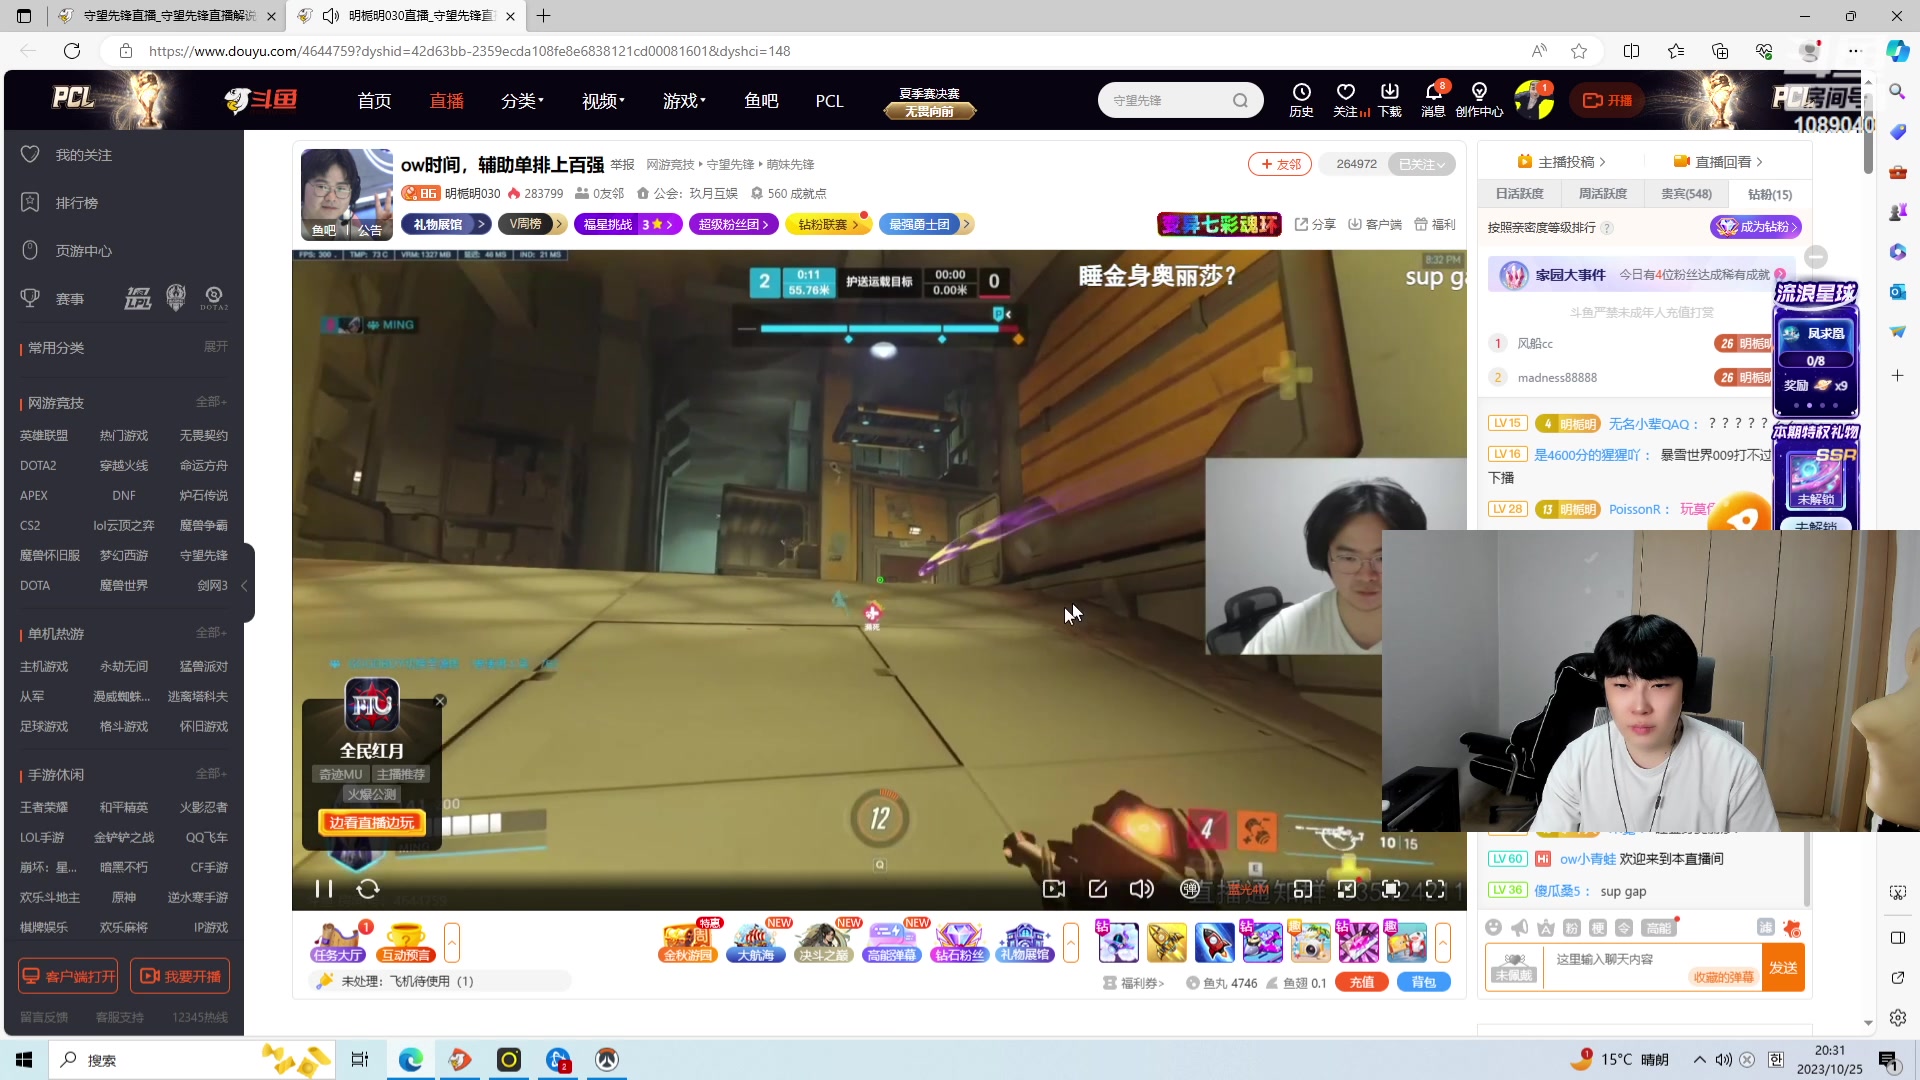This screenshot has height=1080, width=1920.
Task: Open emoji picker in chat toolbar
Action: coord(1494,928)
